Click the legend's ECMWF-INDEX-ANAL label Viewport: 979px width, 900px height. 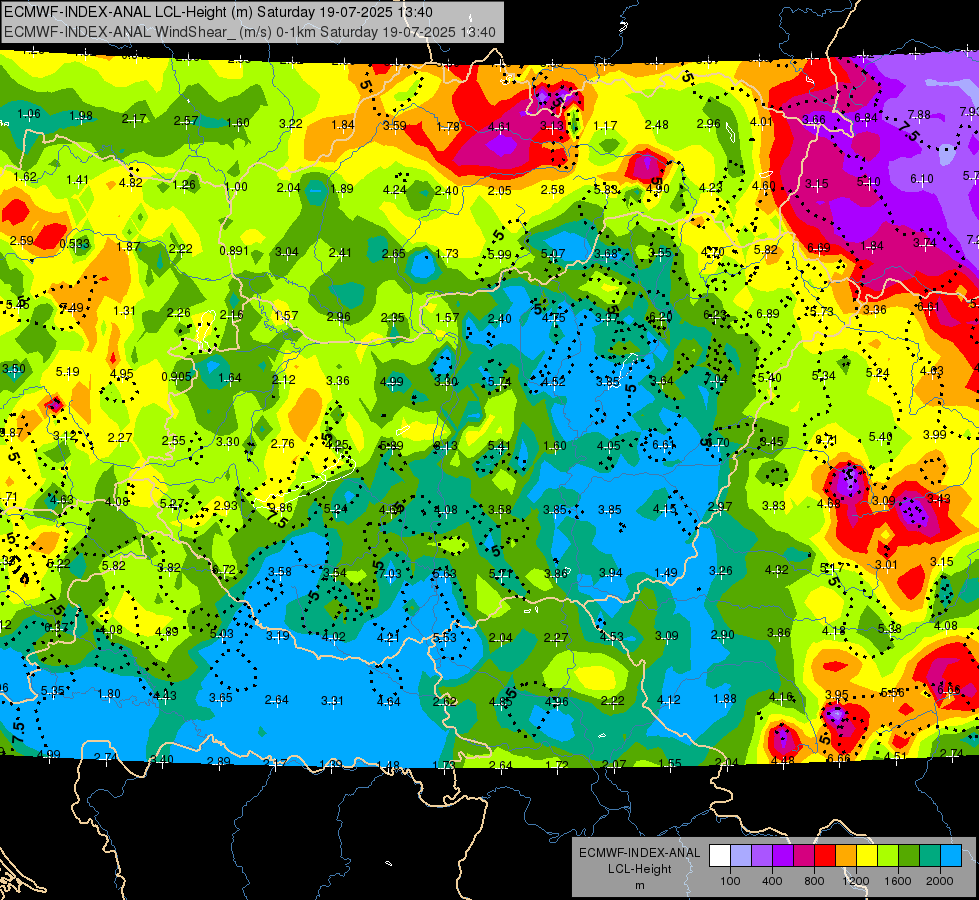640,853
